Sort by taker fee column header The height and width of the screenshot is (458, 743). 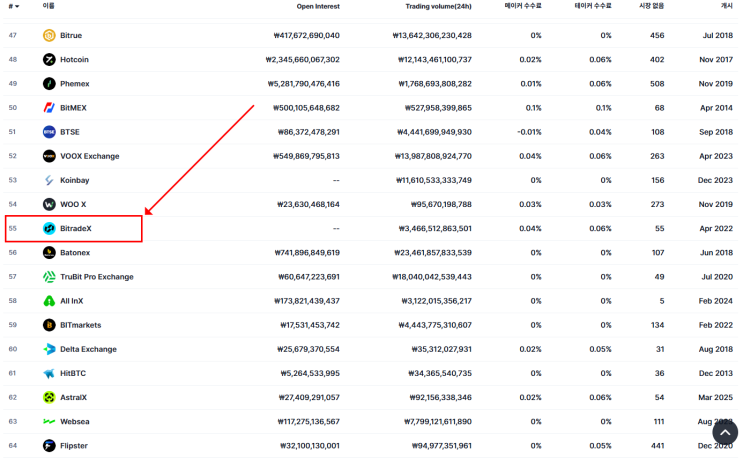click(x=593, y=6)
